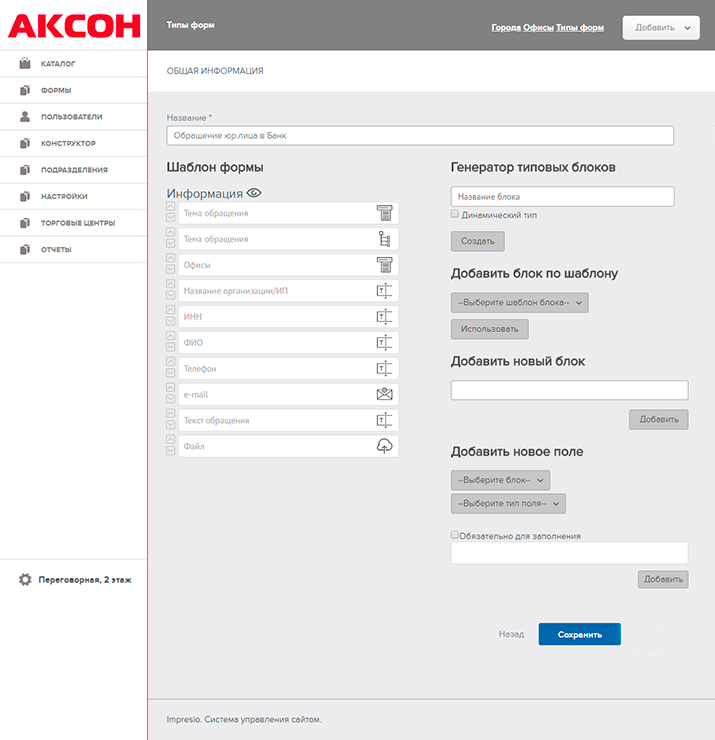Click the email envelope field-type icon

click(x=385, y=394)
